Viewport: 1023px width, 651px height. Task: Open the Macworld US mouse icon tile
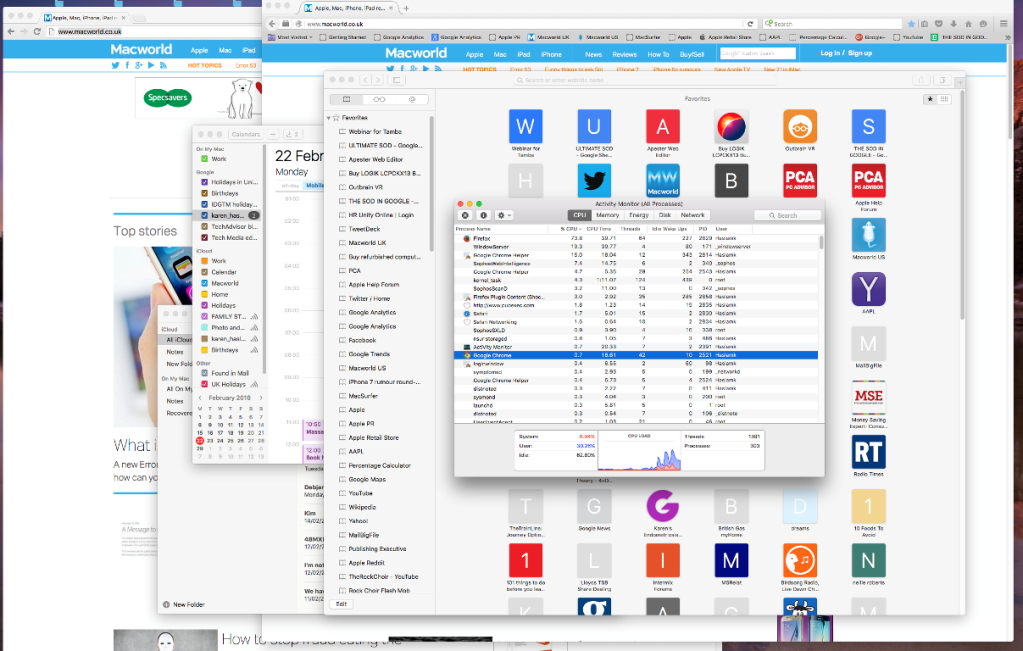[868, 235]
